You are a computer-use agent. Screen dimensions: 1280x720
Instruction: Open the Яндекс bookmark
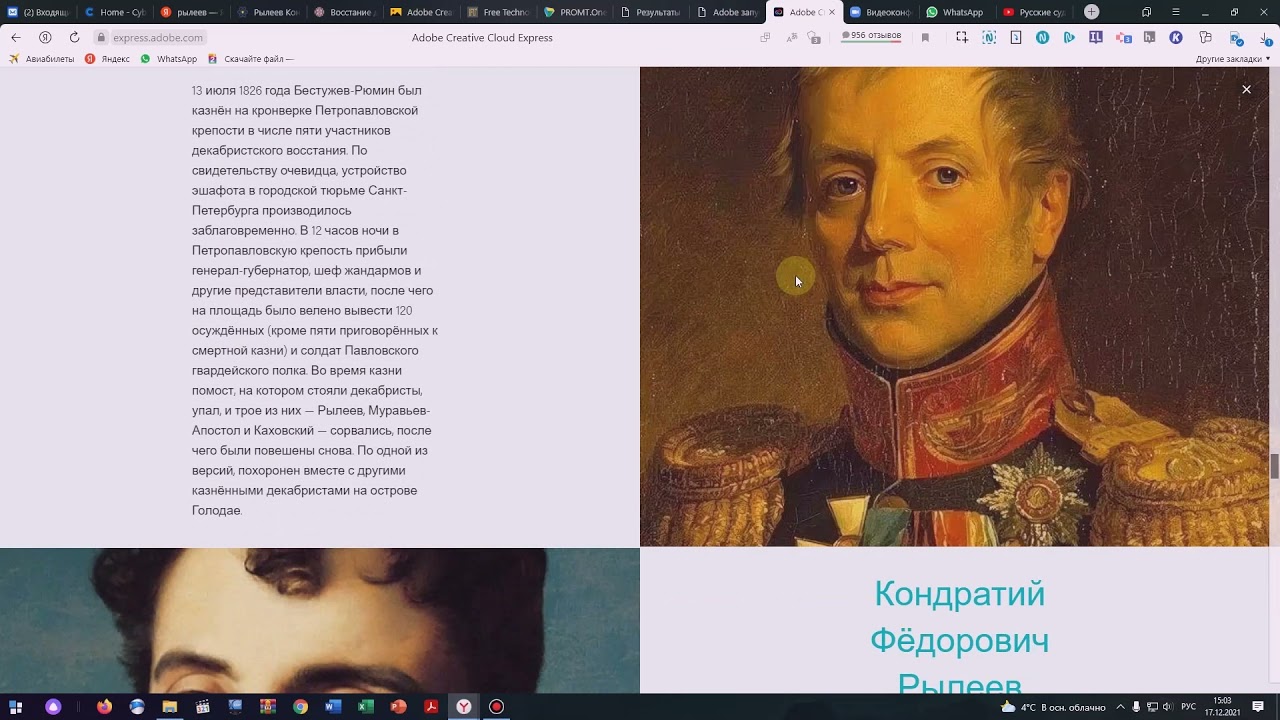click(x=108, y=59)
